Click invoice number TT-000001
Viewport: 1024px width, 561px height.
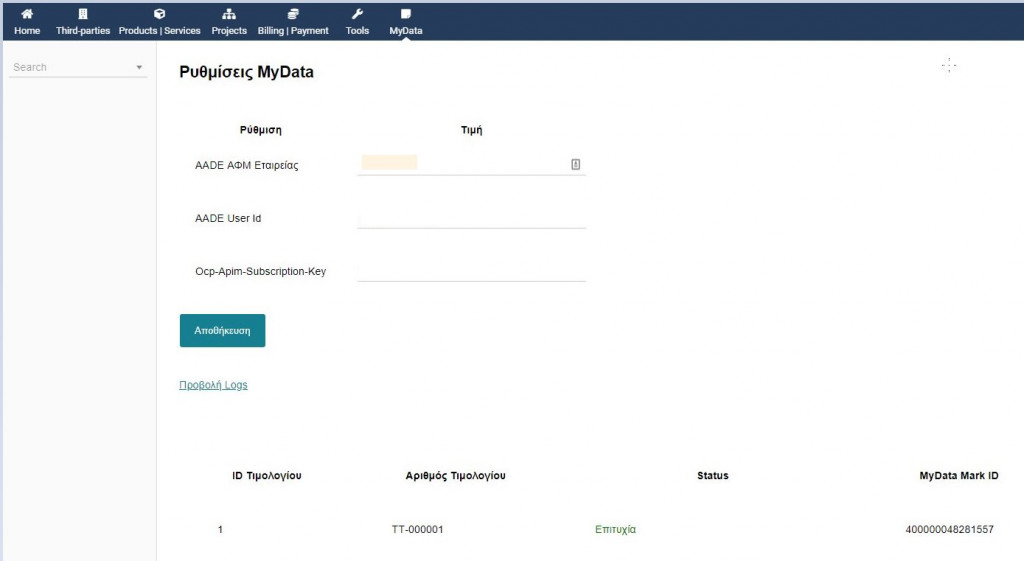(x=417, y=529)
